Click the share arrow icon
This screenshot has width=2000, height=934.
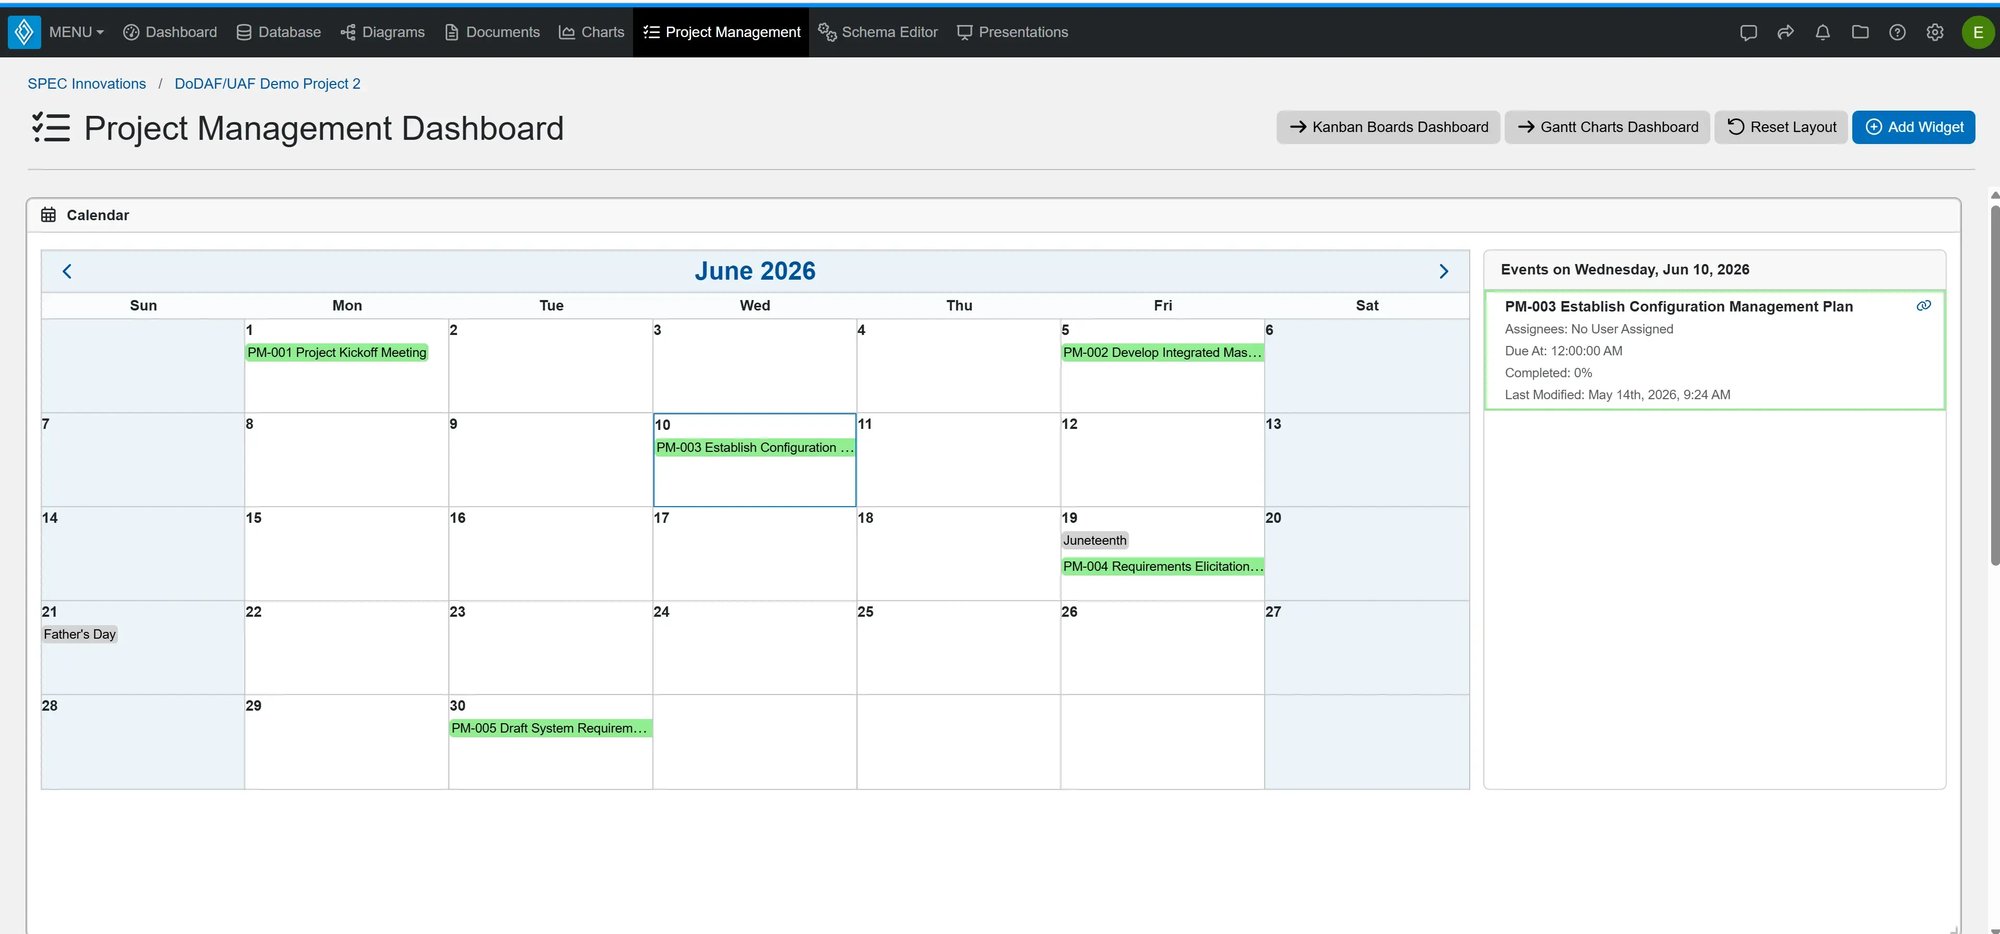pos(1785,32)
